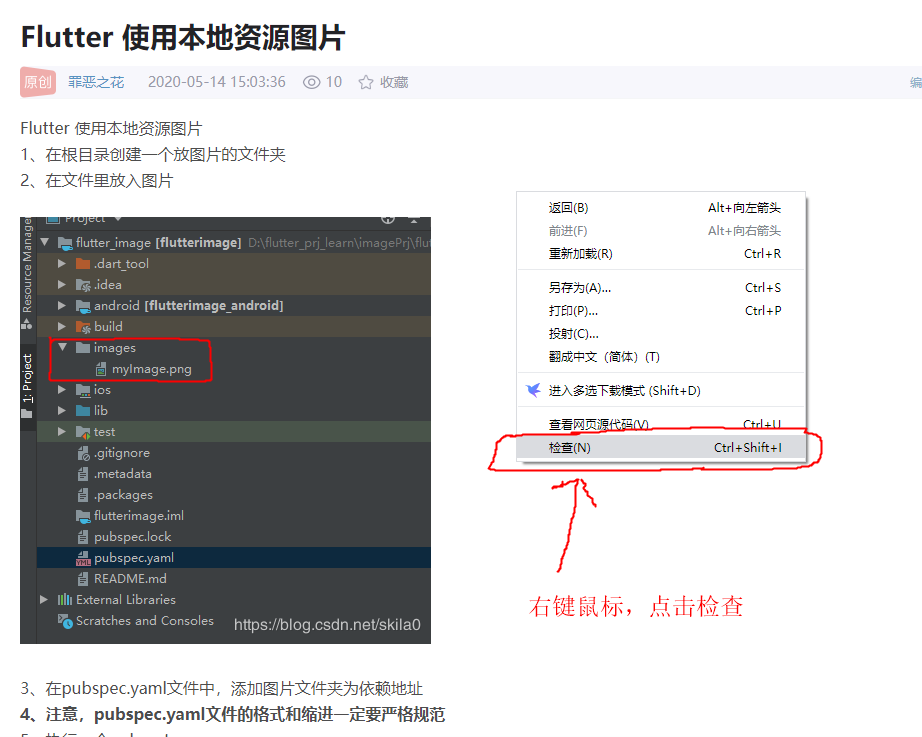Select flutterimage.iml file name

[139, 516]
